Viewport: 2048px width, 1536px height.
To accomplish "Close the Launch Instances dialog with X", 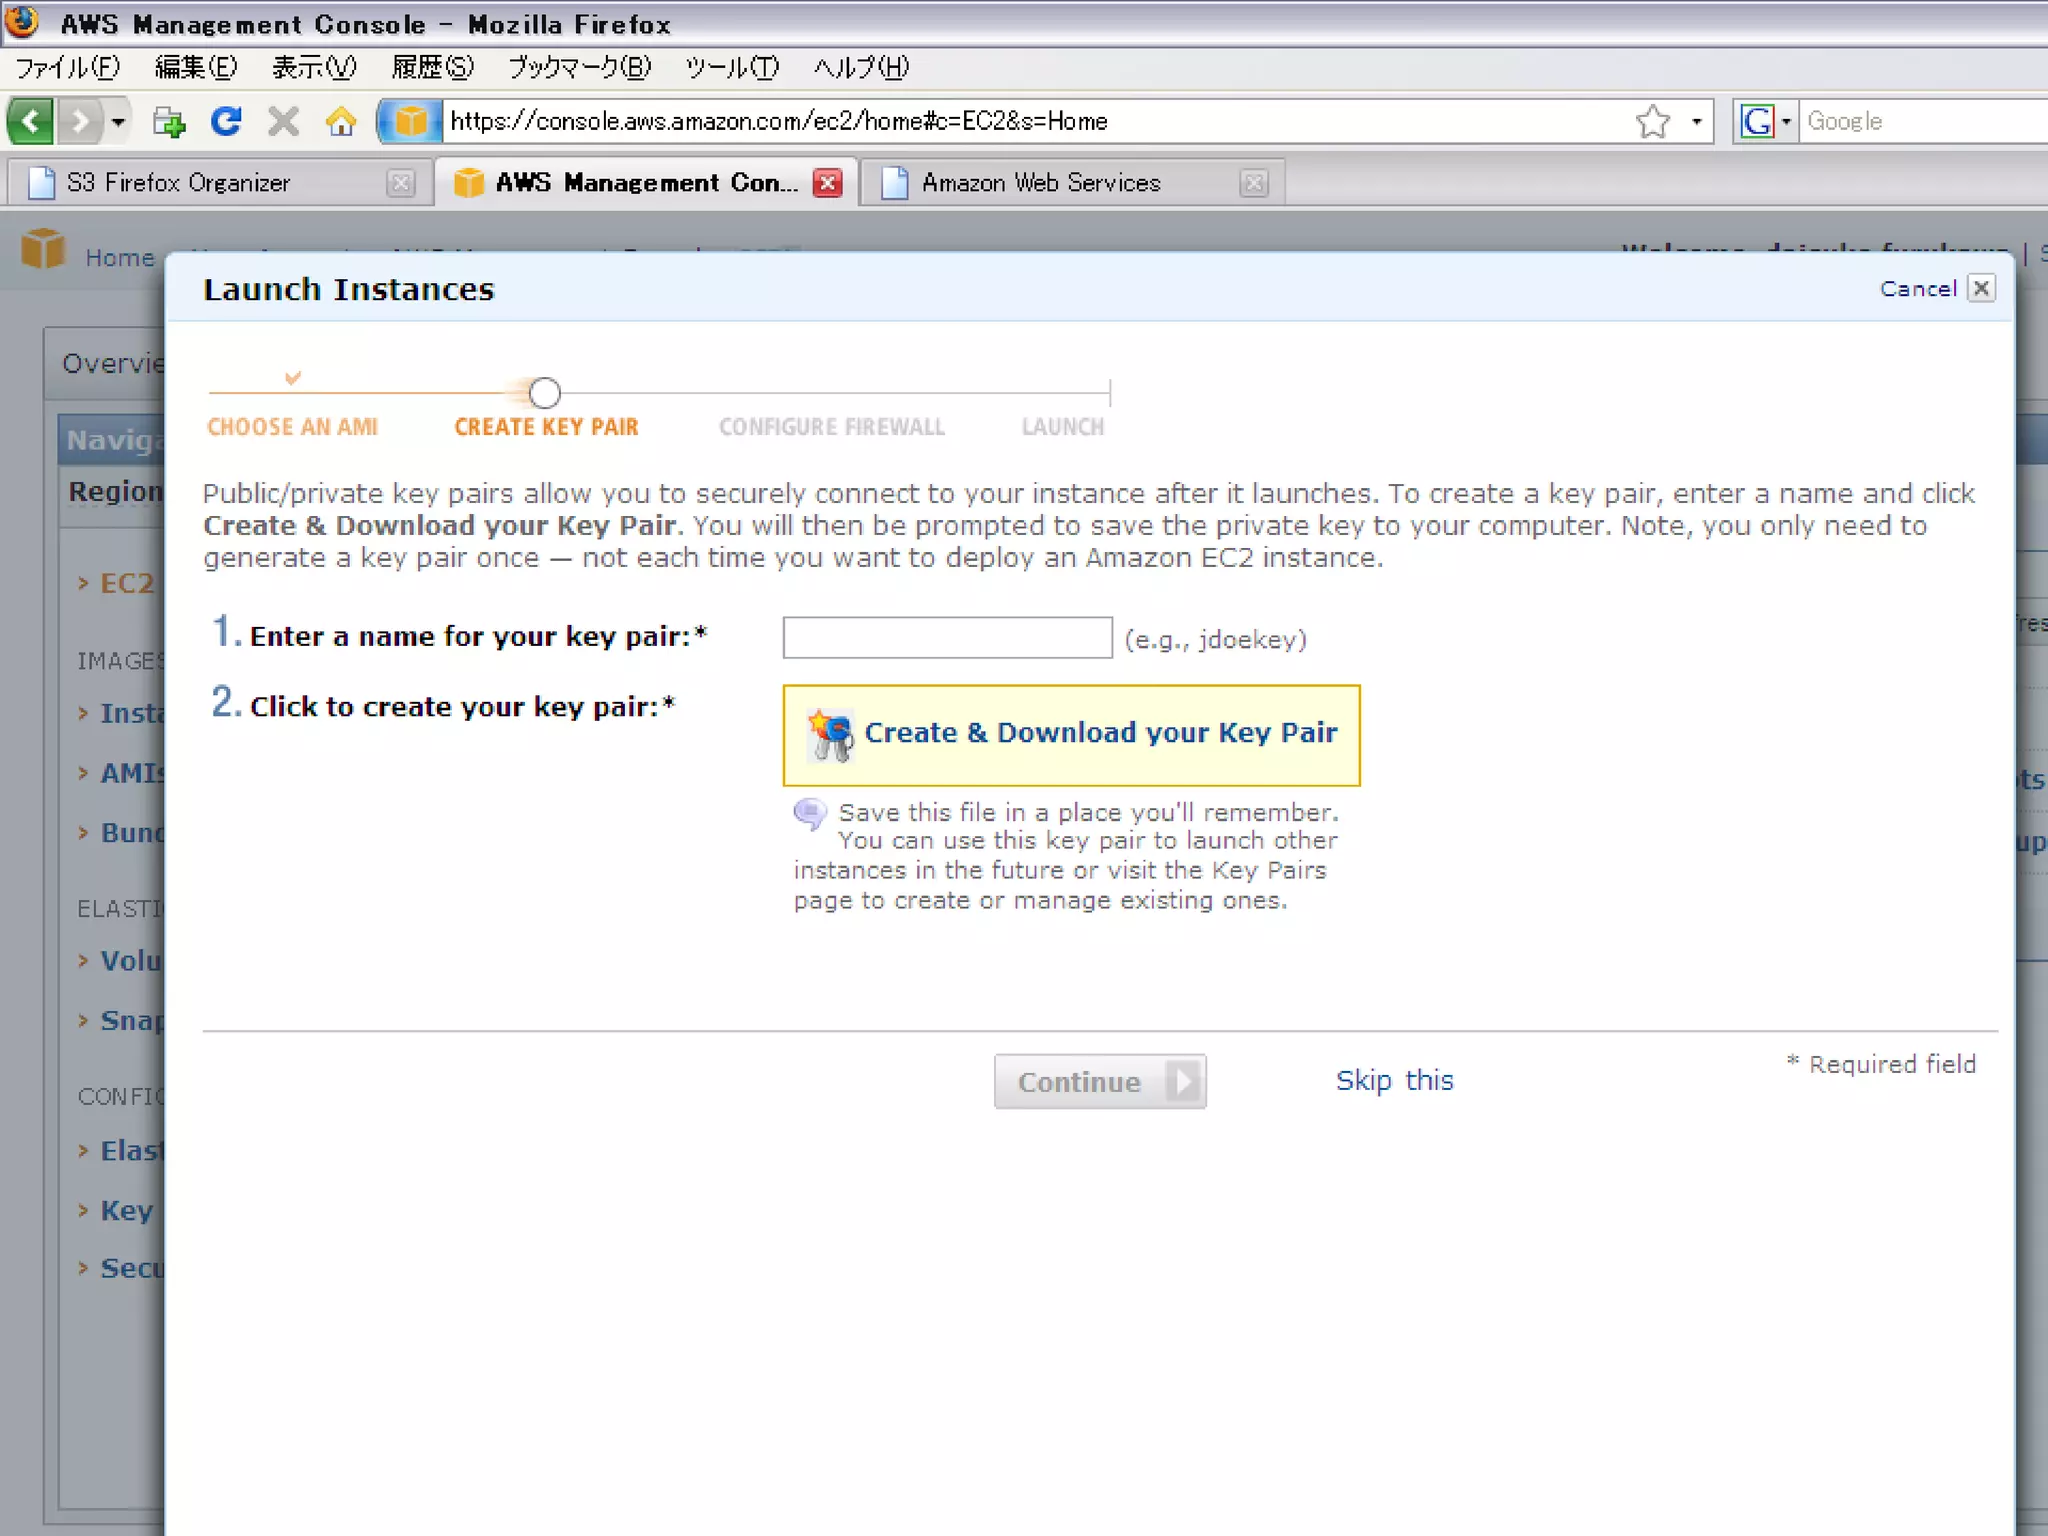I will coord(1981,288).
